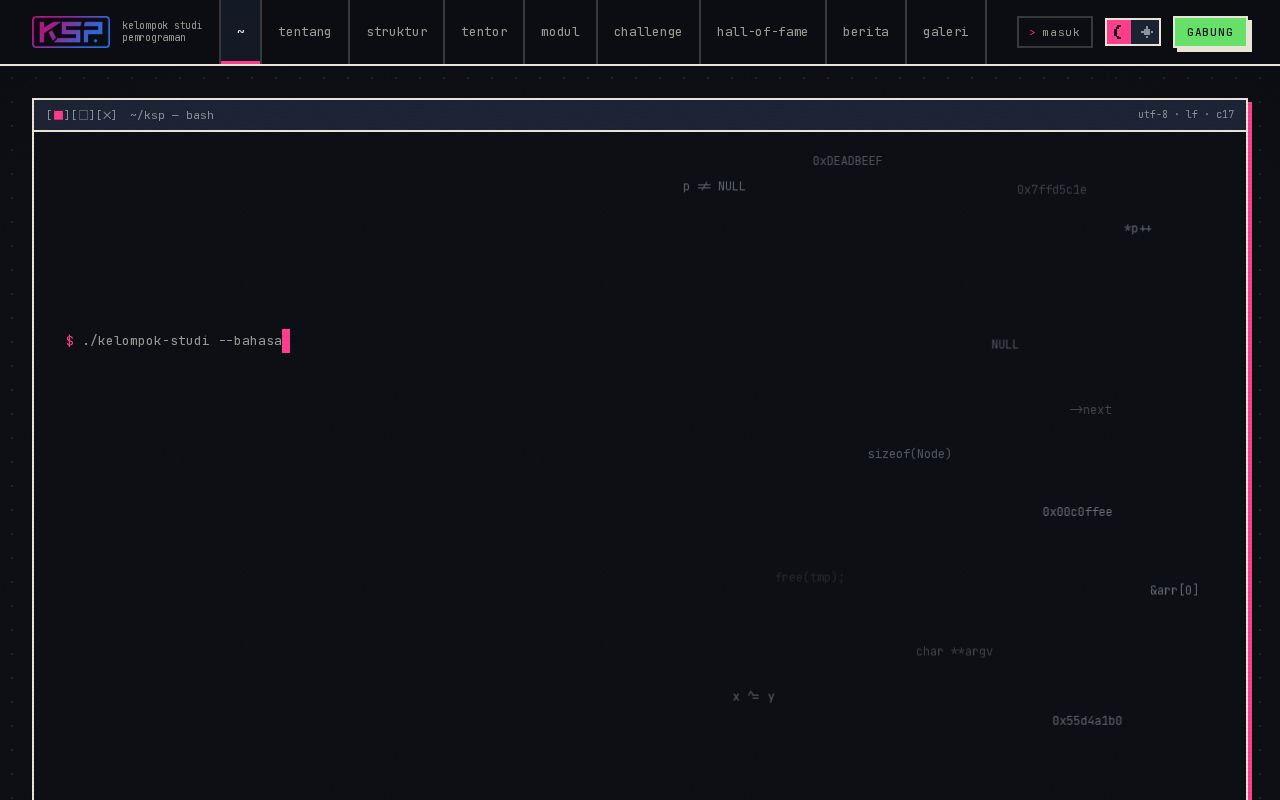1280x800 pixels.
Task: Open the home (~) tab
Action: pyautogui.click(x=240, y=32)
